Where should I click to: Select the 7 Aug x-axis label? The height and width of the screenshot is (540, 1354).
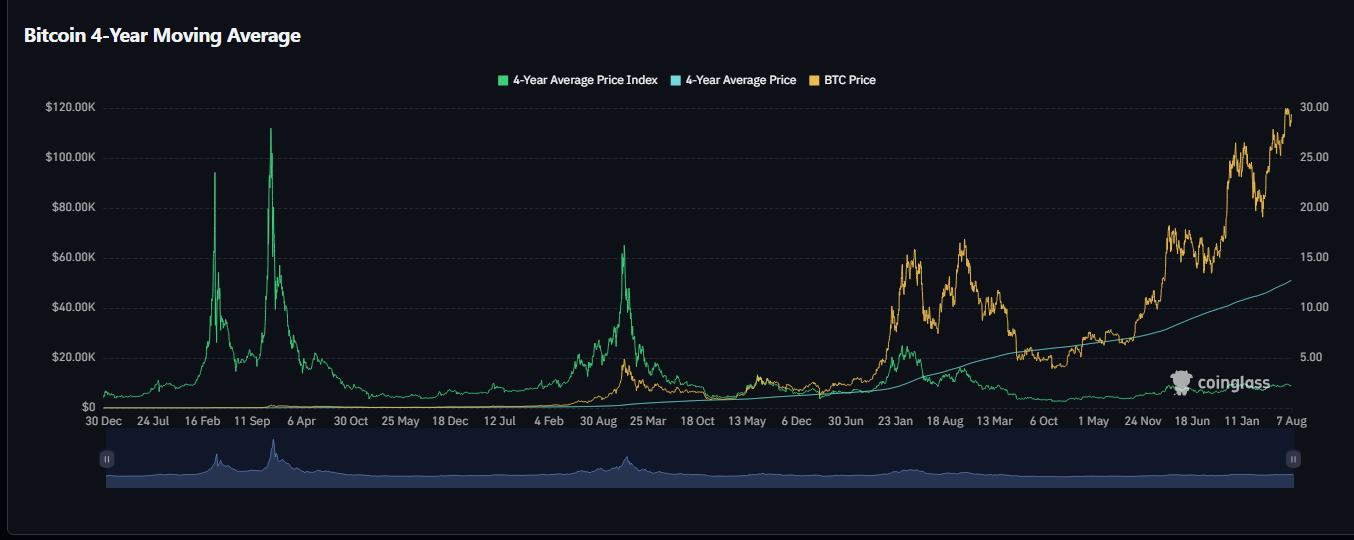[x=1290, y=422]
